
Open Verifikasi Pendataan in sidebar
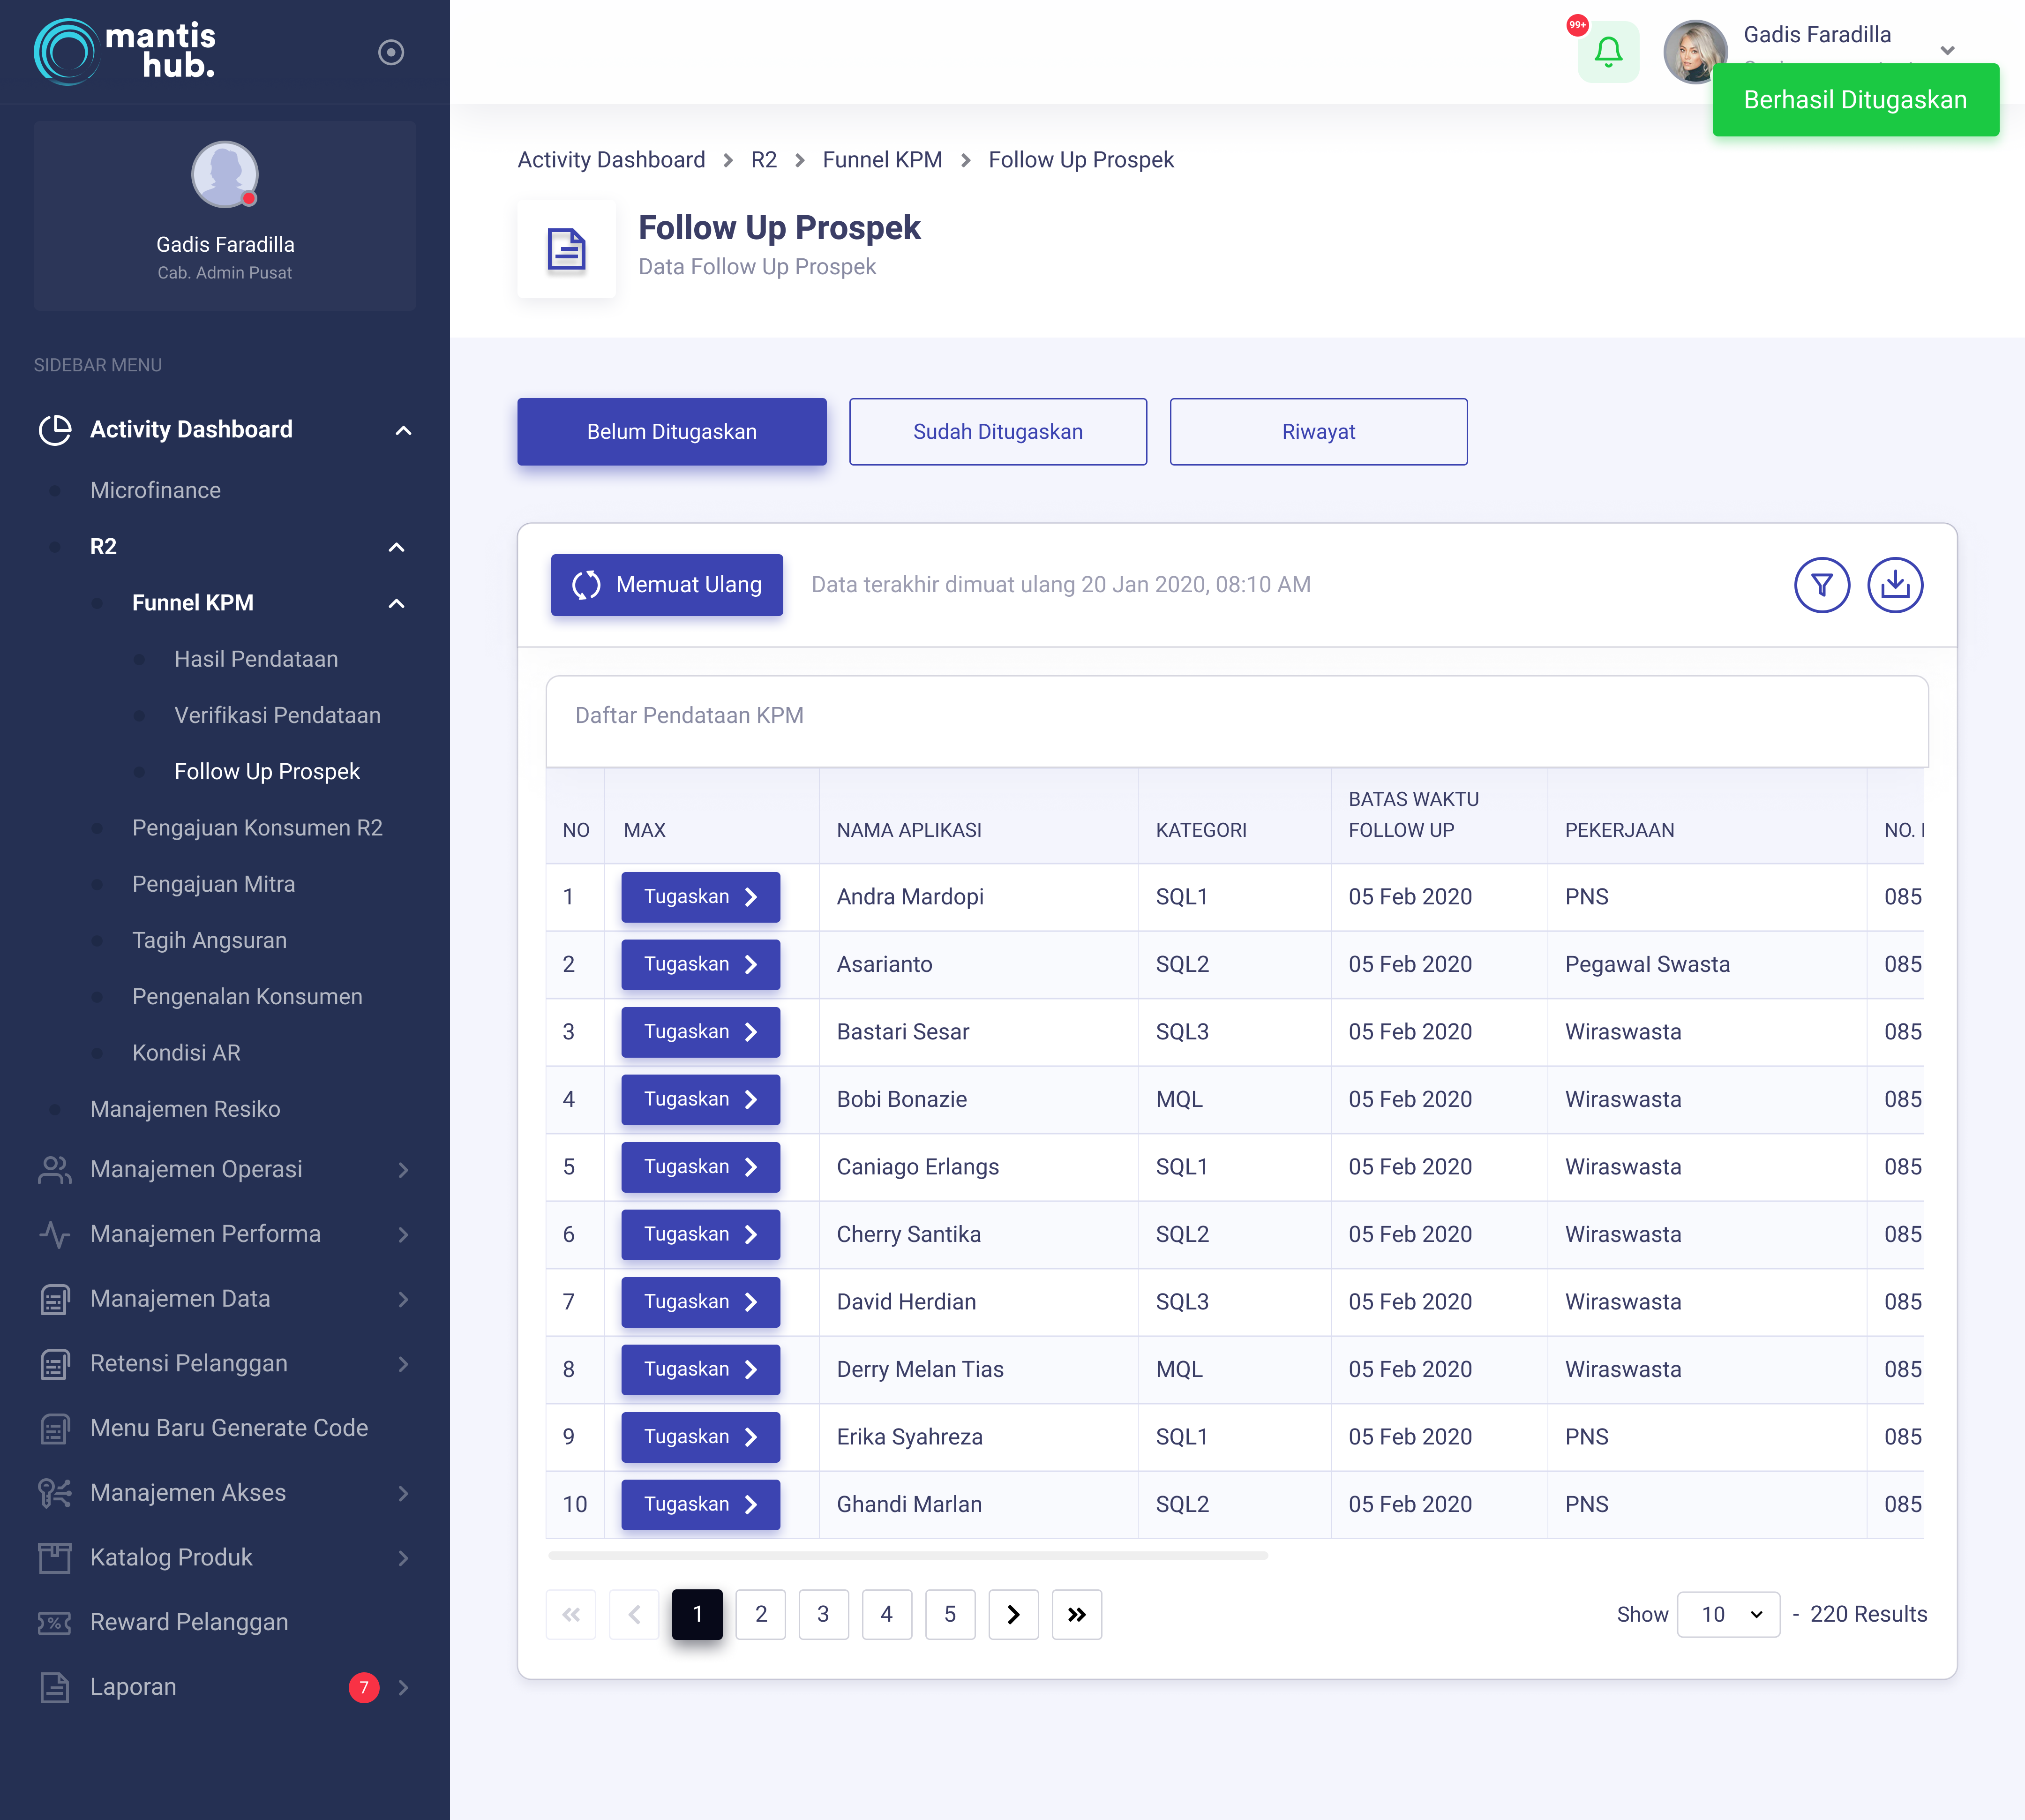[x=277, y=715]
